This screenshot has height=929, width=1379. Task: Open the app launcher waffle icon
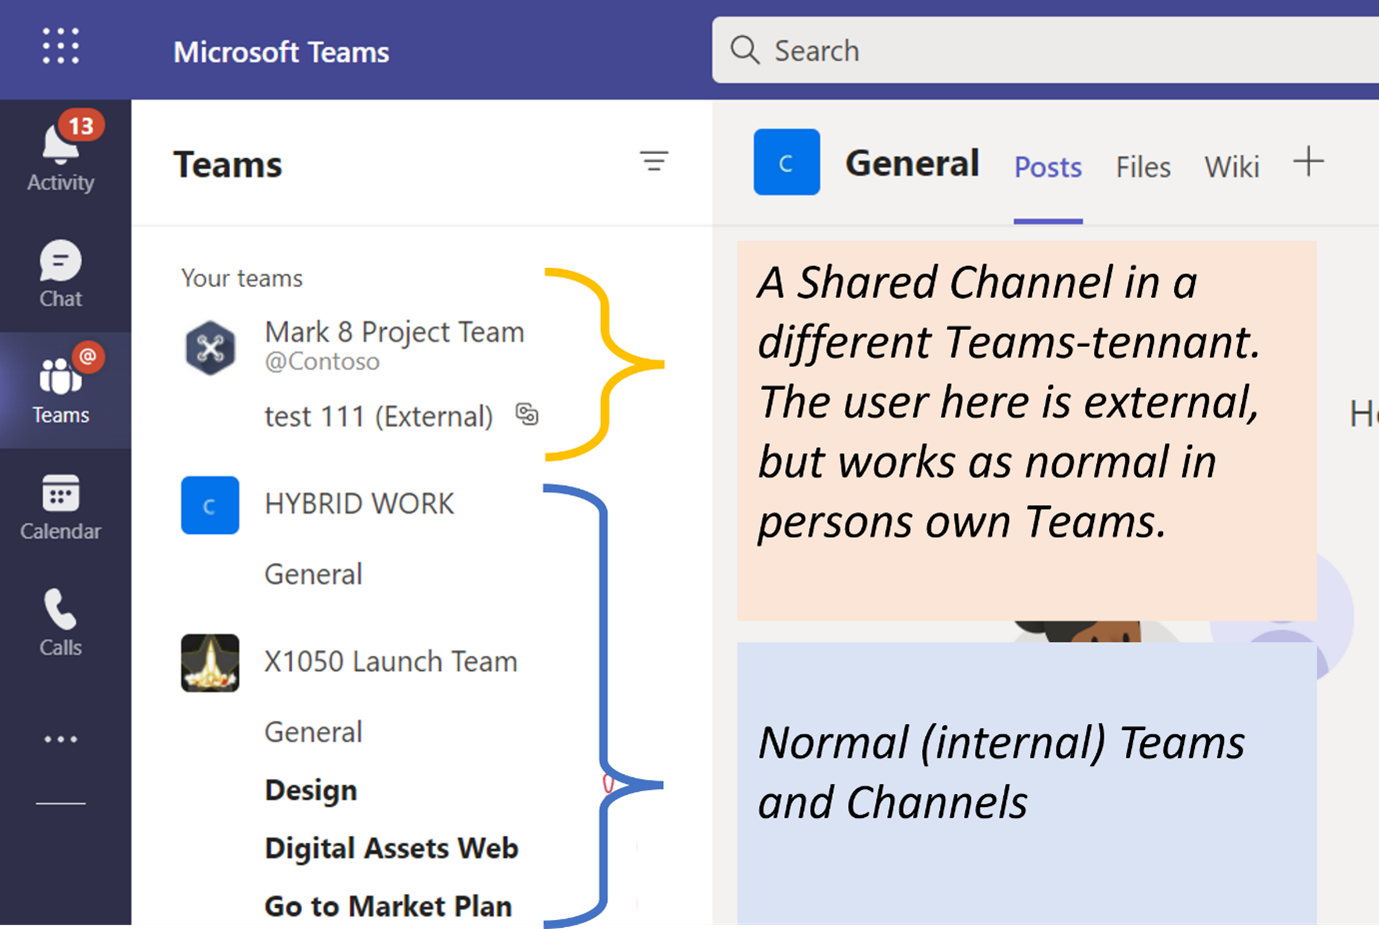(61, 46)
